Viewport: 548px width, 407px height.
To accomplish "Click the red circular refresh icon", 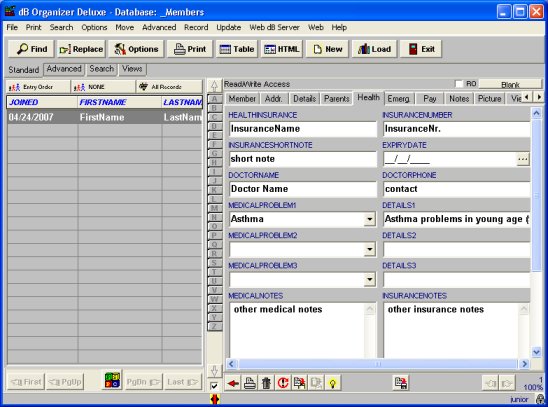I will [x=283, y=383].
